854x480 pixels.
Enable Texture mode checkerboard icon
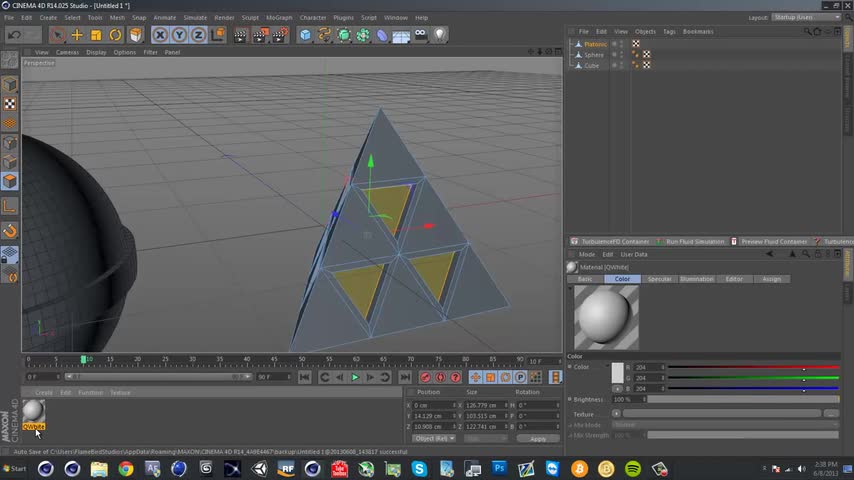tap(9, 104)
